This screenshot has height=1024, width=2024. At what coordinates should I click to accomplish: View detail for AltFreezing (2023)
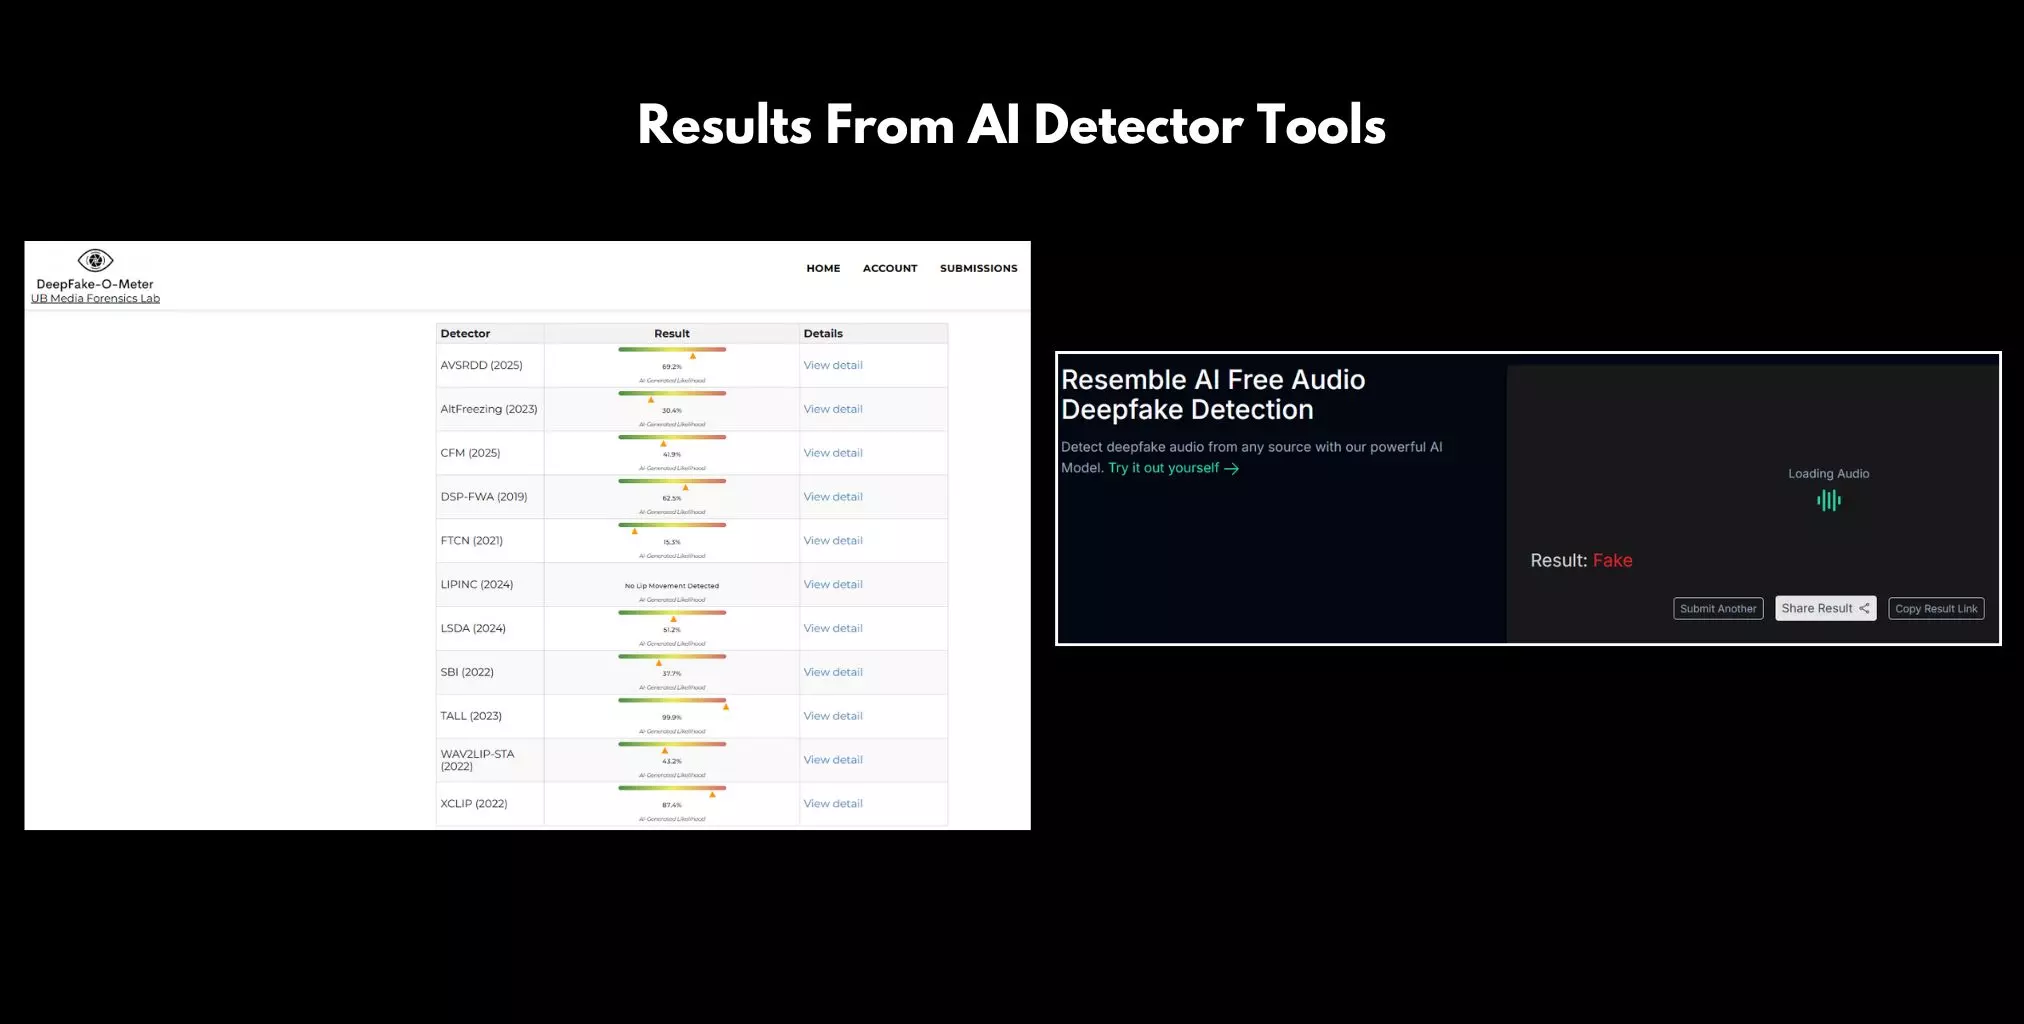[833, 409]
